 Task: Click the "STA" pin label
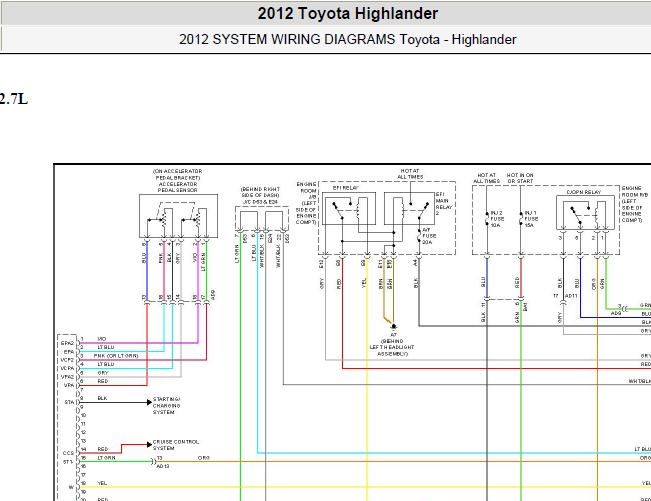(x=69, y=402)
